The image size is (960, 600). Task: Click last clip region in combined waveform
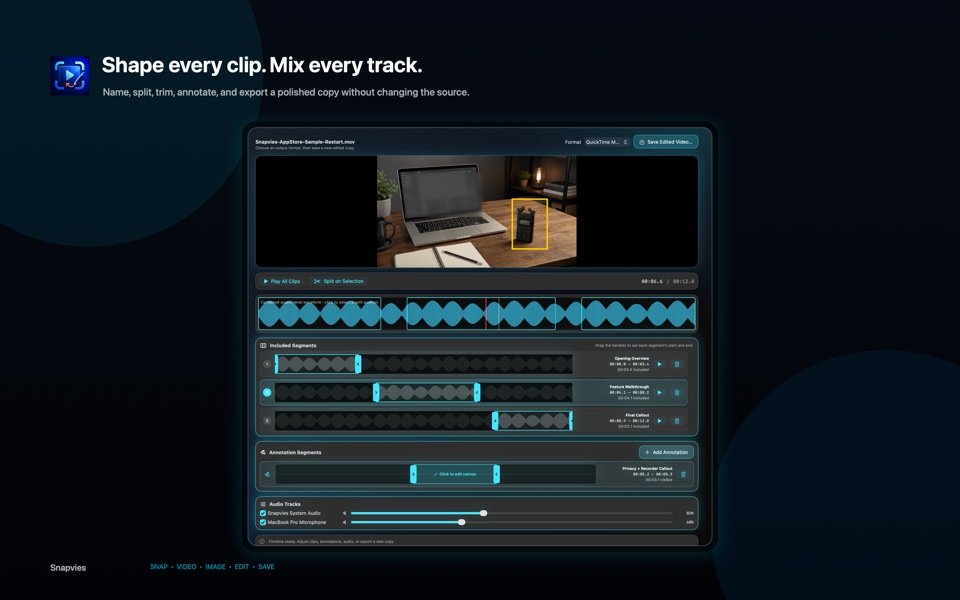click(638, 313)
